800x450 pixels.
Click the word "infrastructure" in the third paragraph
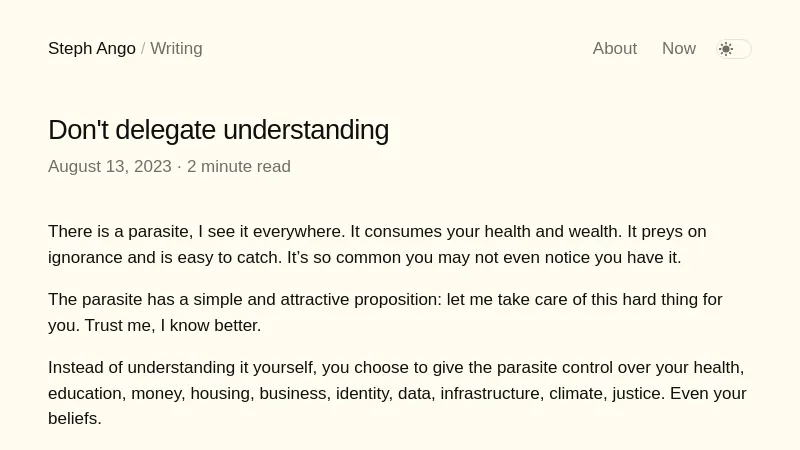point(491,394)
